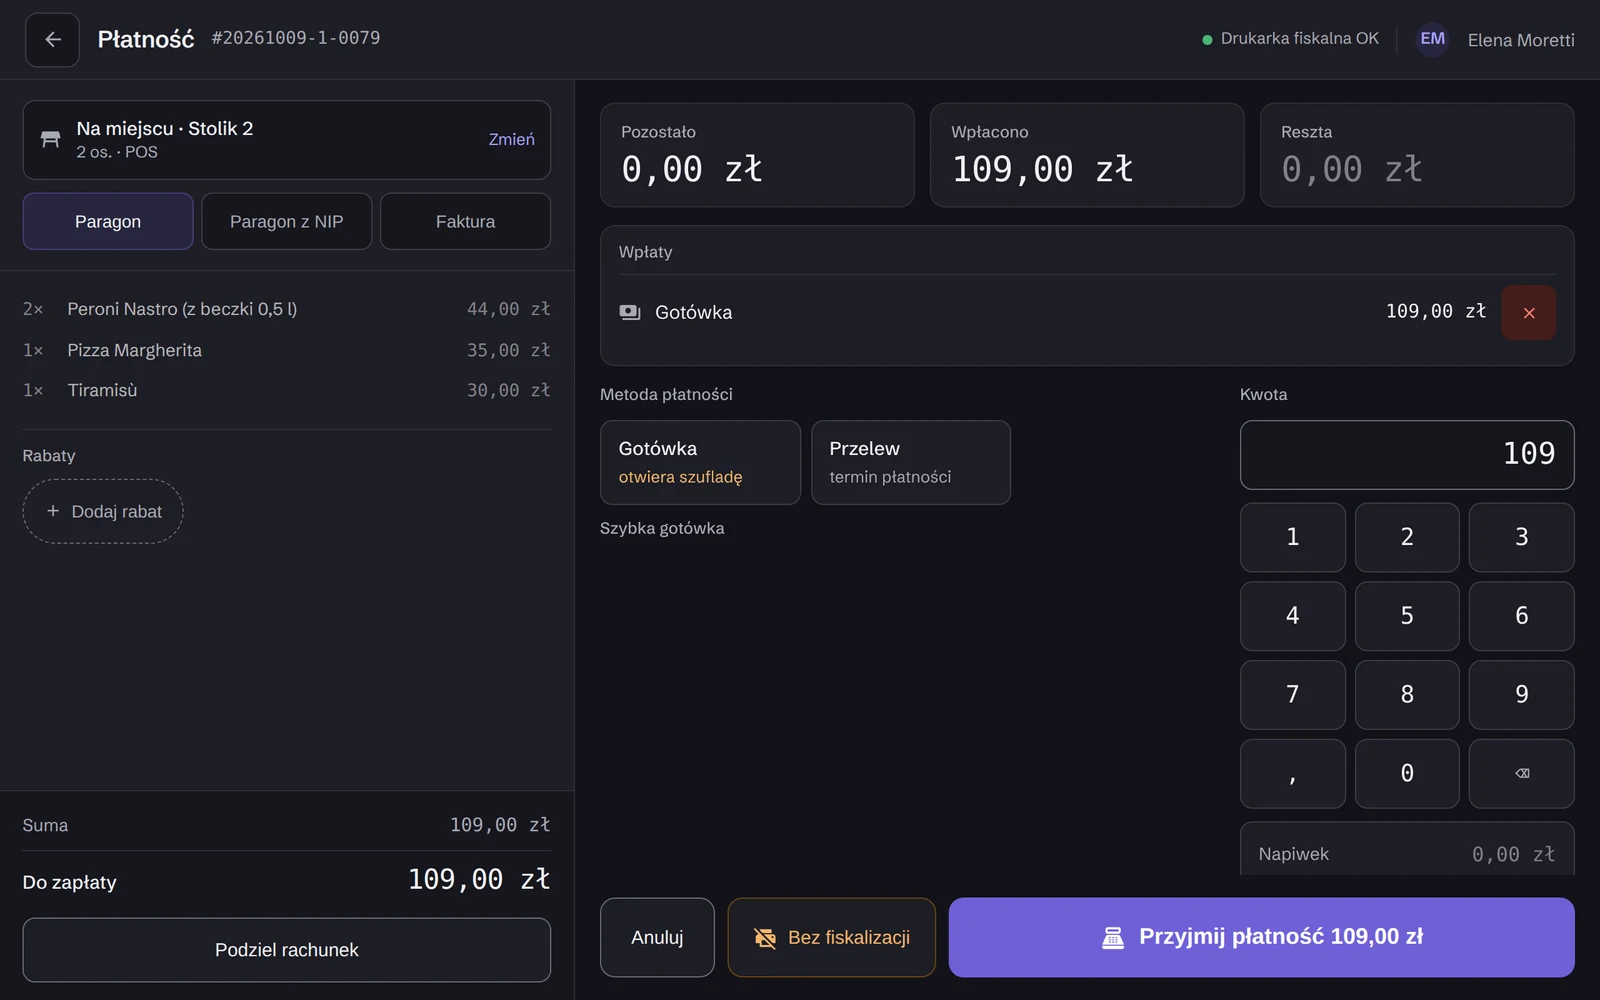Screen dimensions: 1600x1000
Task: Add a discount with Dodaj rabat
Action: coord(103,511)
